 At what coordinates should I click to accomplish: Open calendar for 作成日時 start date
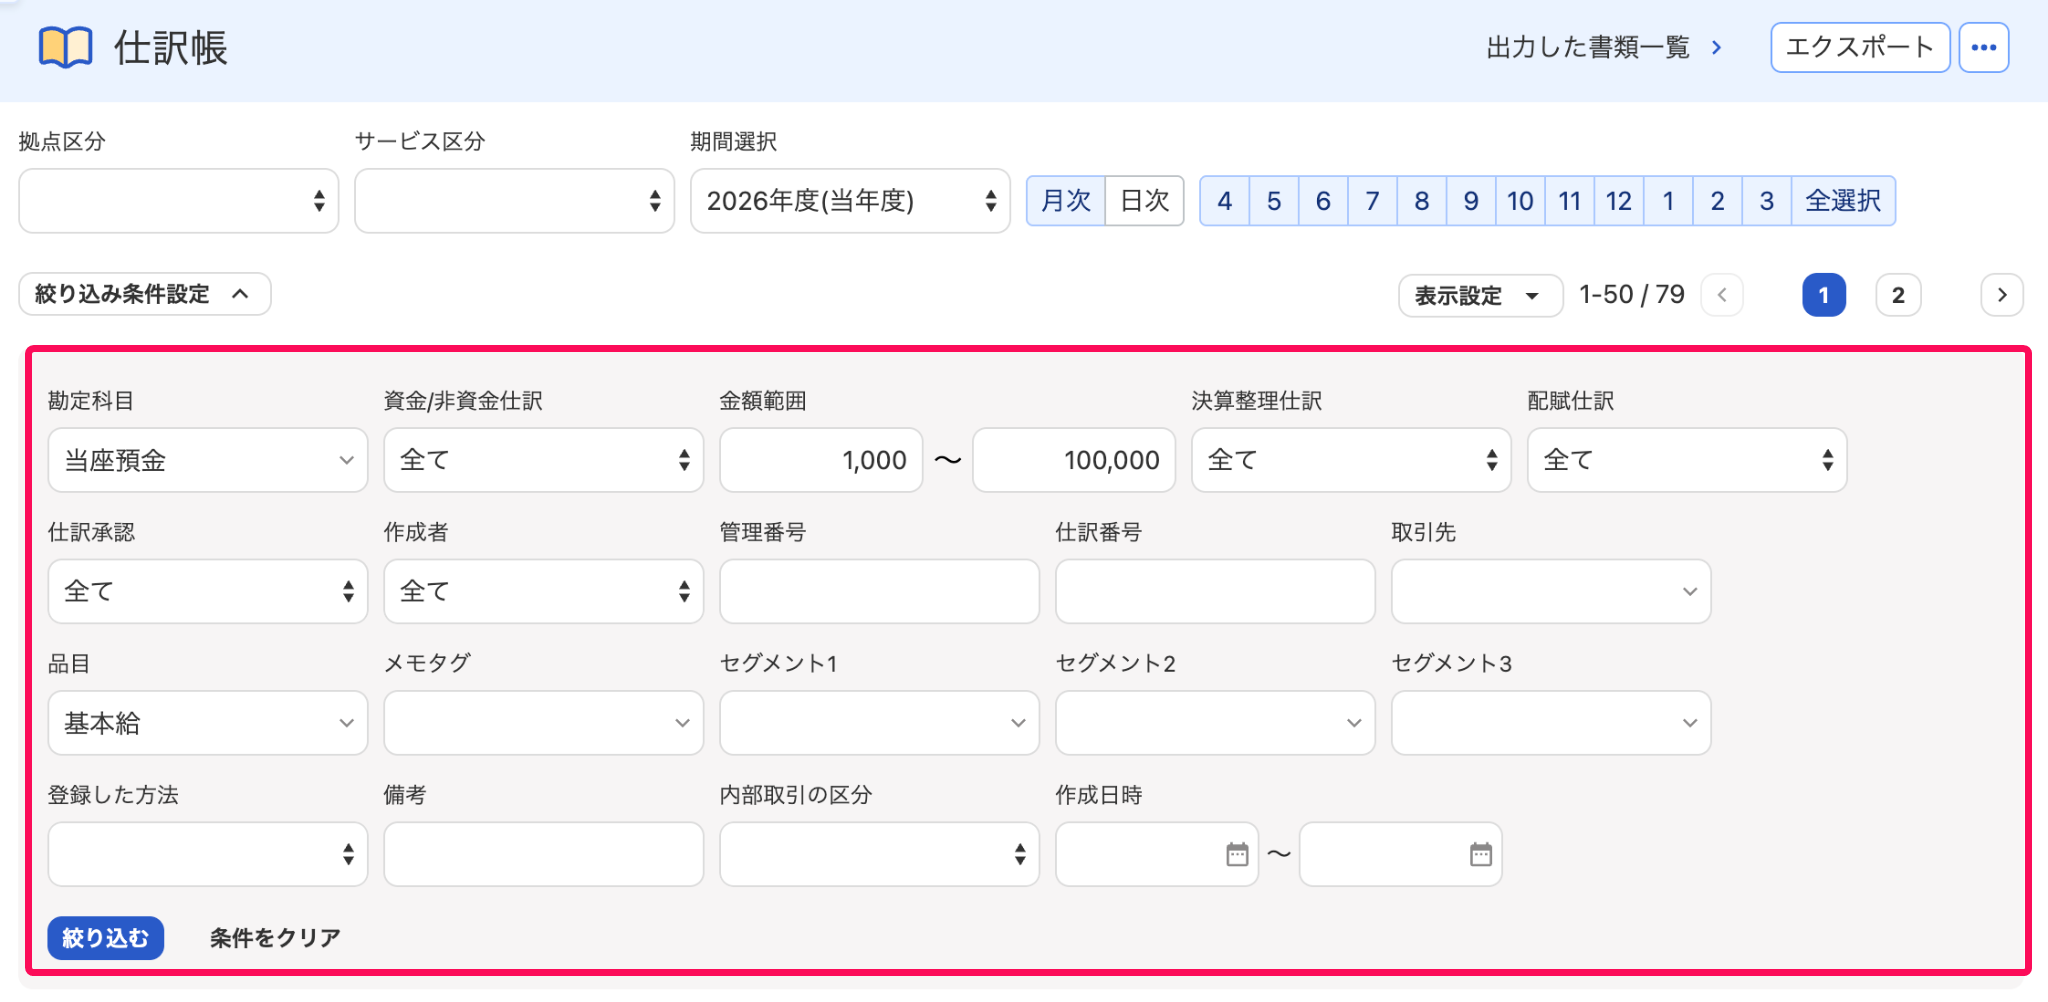(1237, 854)
